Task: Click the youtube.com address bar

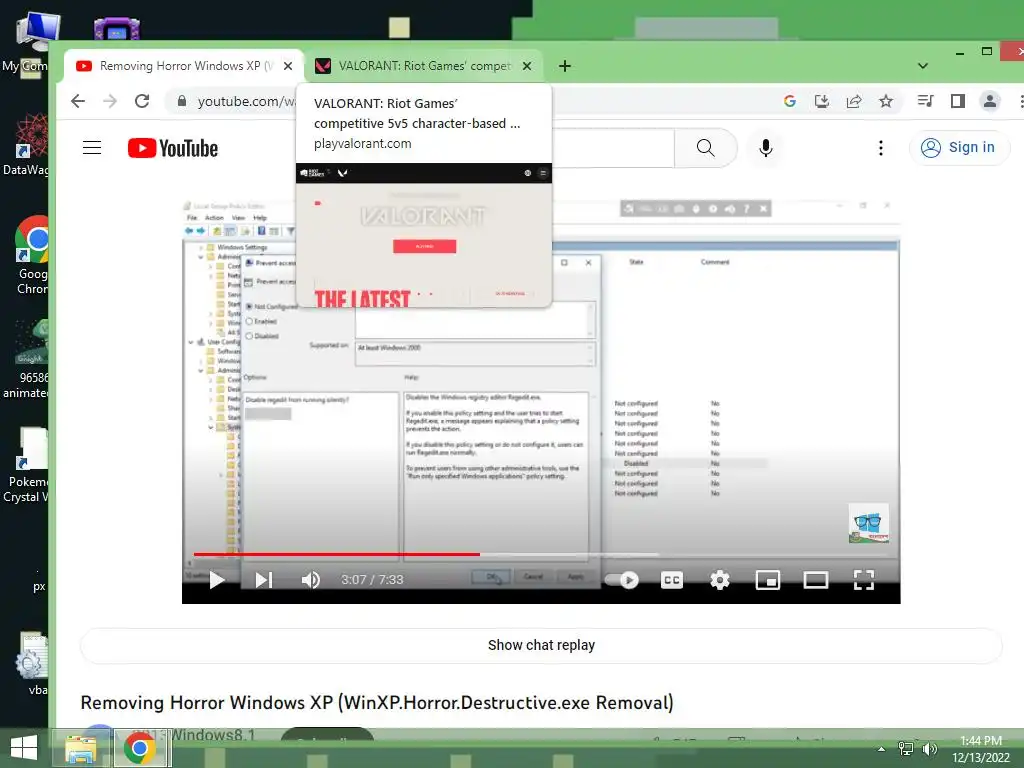Action: tap(245, 101)
